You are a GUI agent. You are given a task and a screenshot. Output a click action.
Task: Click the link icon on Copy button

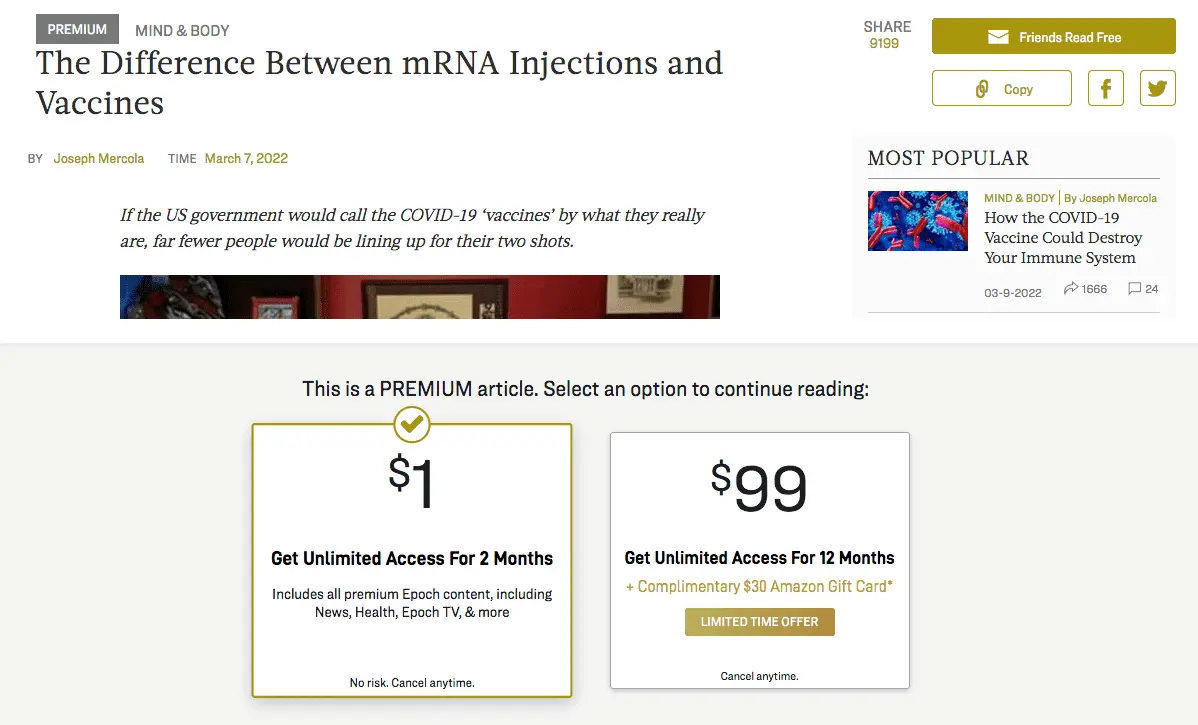982,89
